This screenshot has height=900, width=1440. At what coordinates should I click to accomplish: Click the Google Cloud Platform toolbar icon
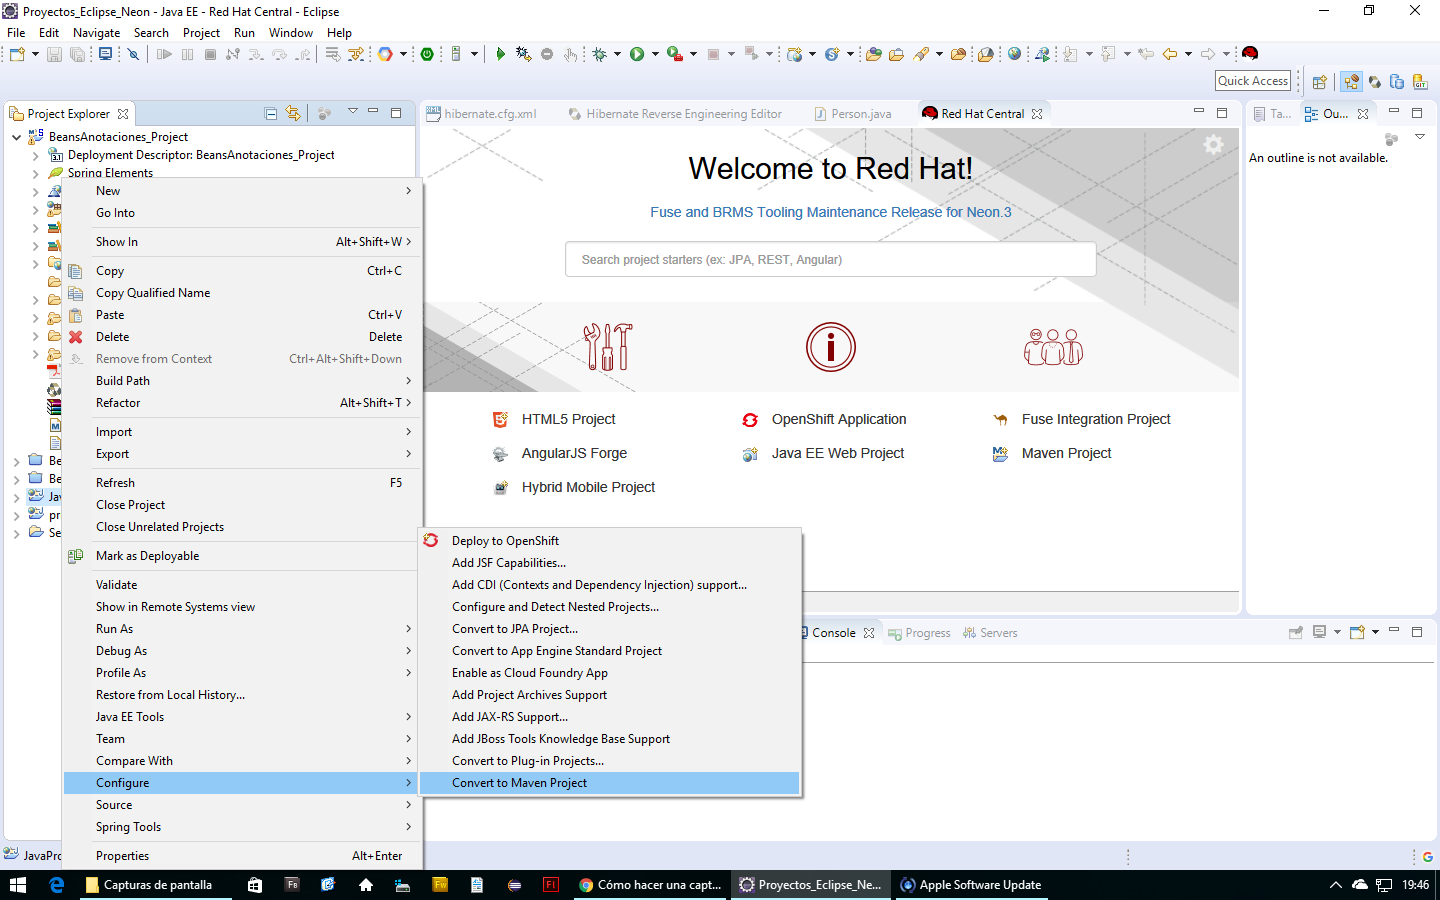point(385,54)
